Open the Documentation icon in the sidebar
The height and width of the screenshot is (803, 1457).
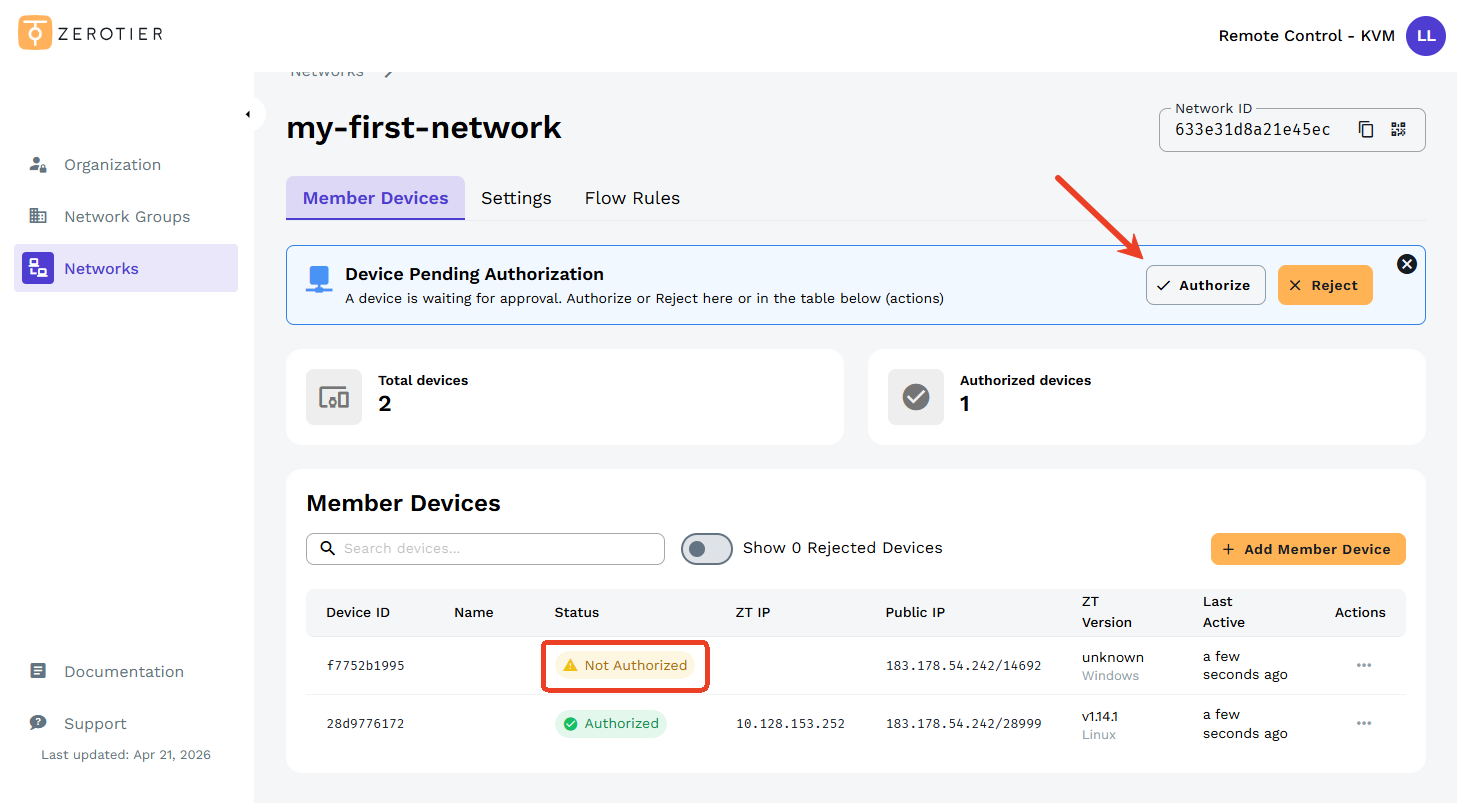click(37, 671)
